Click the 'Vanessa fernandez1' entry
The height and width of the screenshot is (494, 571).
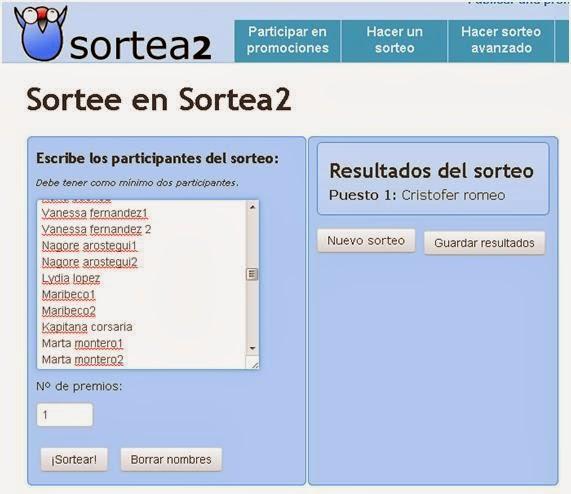click(x=95, y=213)
